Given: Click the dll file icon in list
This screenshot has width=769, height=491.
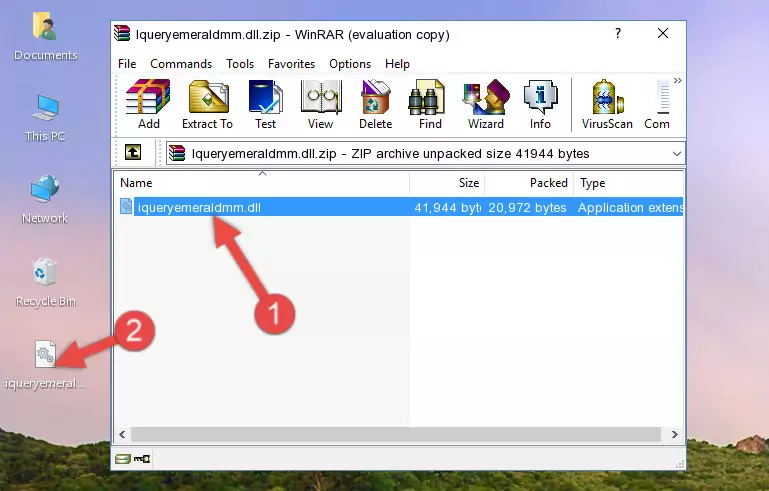Looking at the screenshot, I should point(126,207).
